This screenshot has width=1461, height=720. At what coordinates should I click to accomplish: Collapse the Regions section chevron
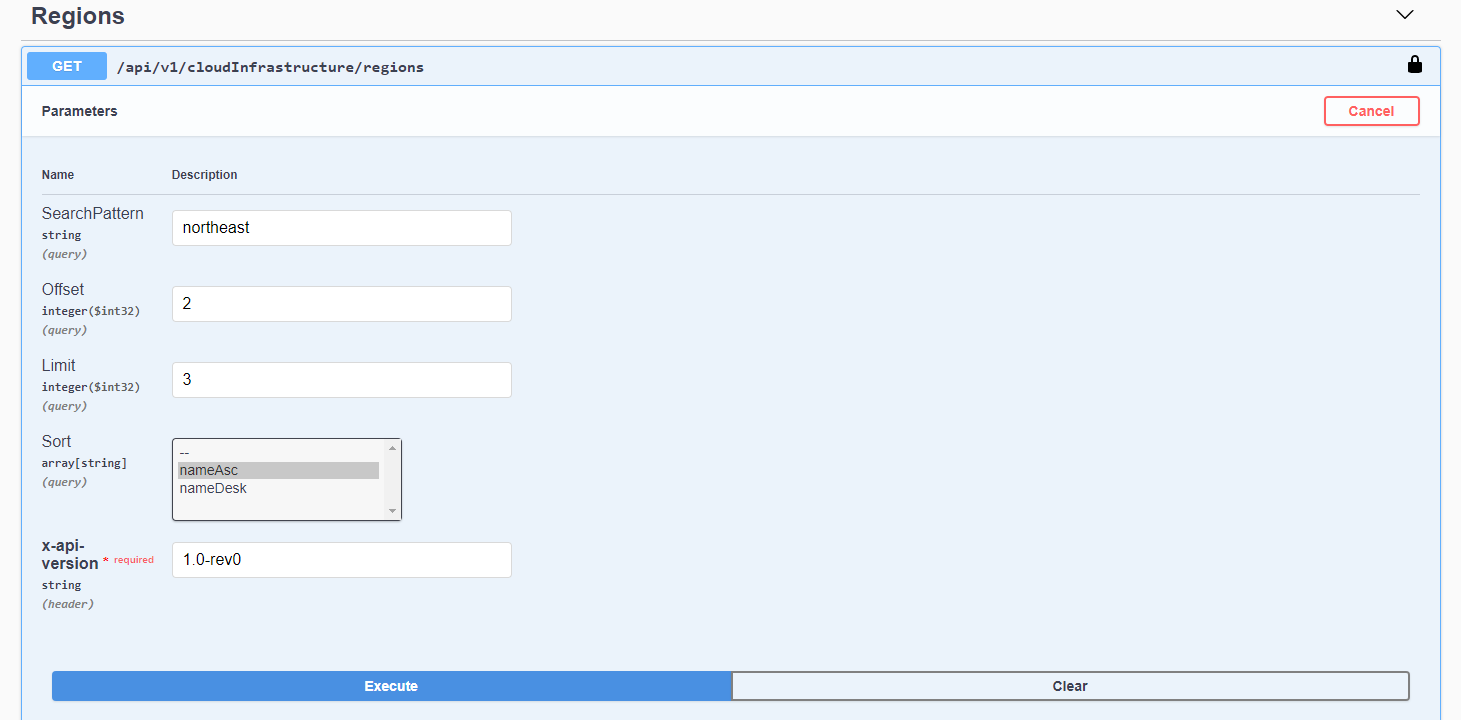(x=1405, y=15)
